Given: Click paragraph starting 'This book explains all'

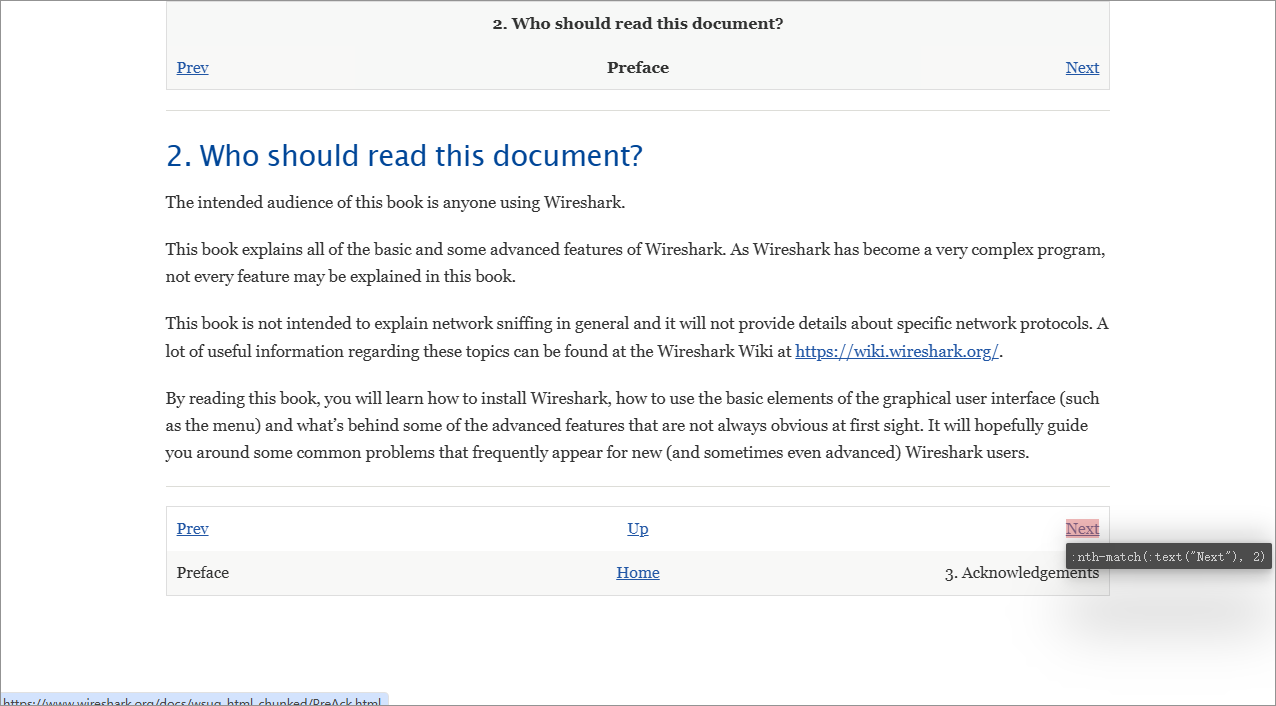Looking at the screenshot, I should (636, 263).
